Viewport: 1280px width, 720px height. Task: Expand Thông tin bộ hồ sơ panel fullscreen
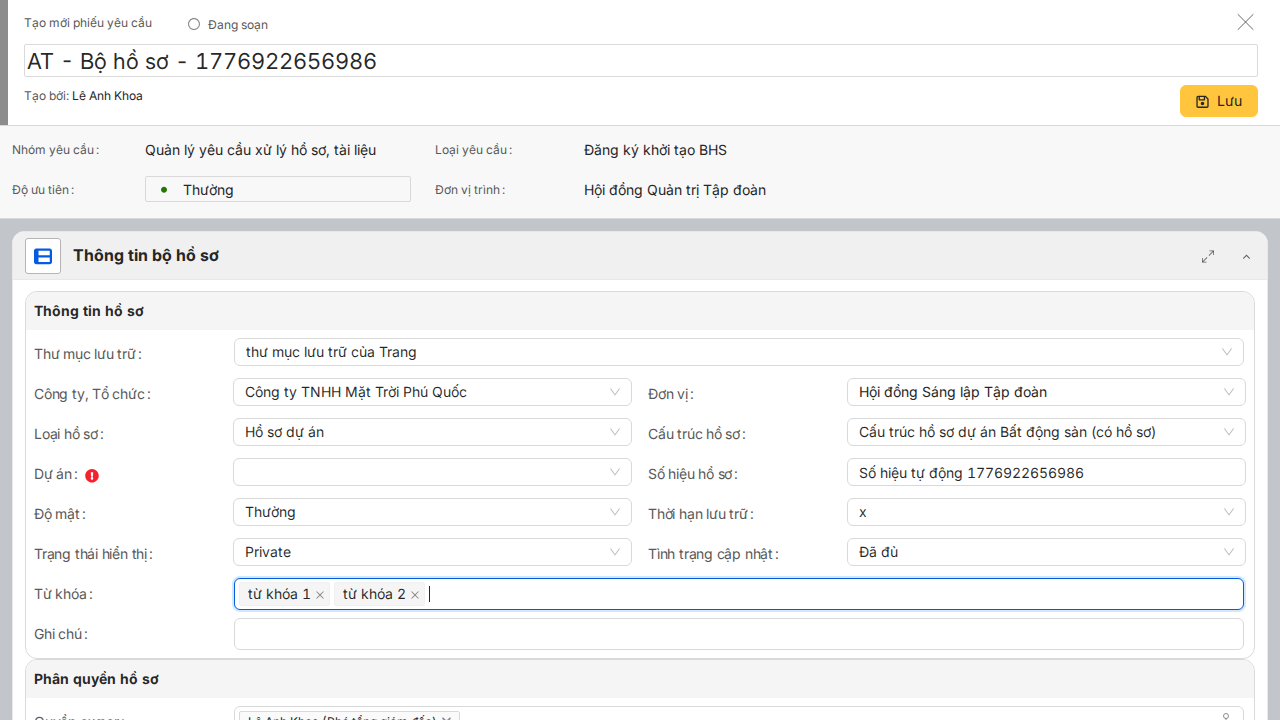[x=1208, y=257]
